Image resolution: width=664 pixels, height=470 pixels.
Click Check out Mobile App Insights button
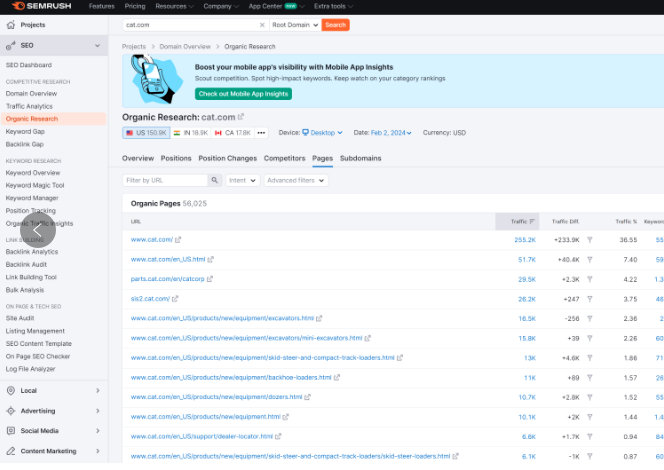(243, 94)
